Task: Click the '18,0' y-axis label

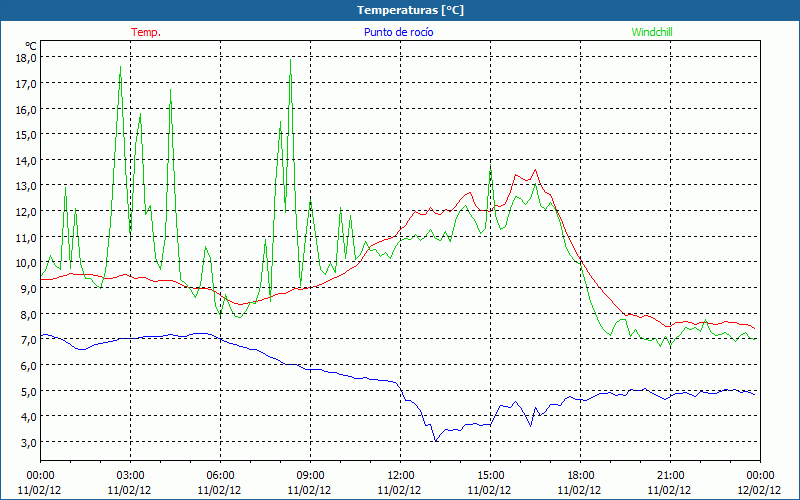Action: (x=26, y=58)
